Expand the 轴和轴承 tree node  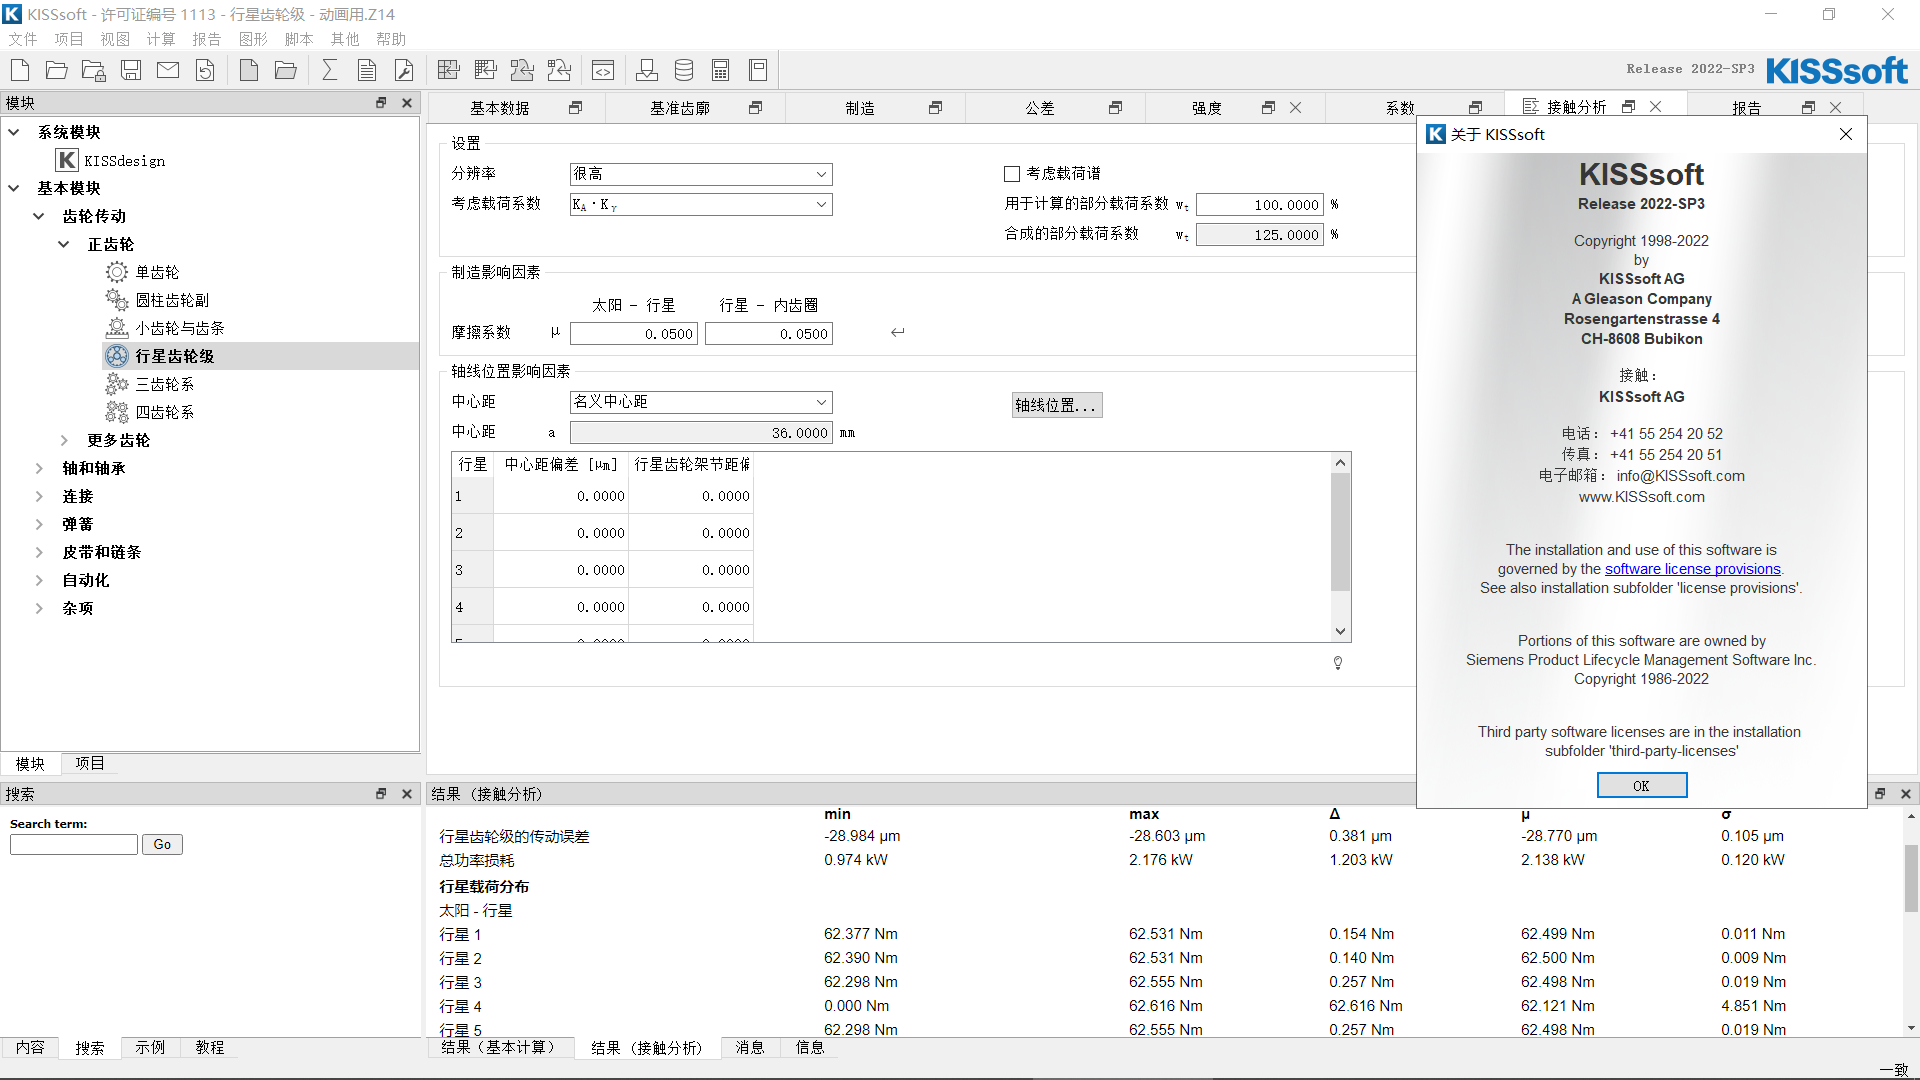(x=39, y=468)
